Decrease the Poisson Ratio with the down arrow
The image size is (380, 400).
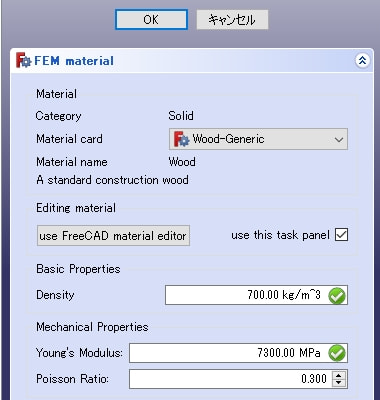(x=339, y=383)
